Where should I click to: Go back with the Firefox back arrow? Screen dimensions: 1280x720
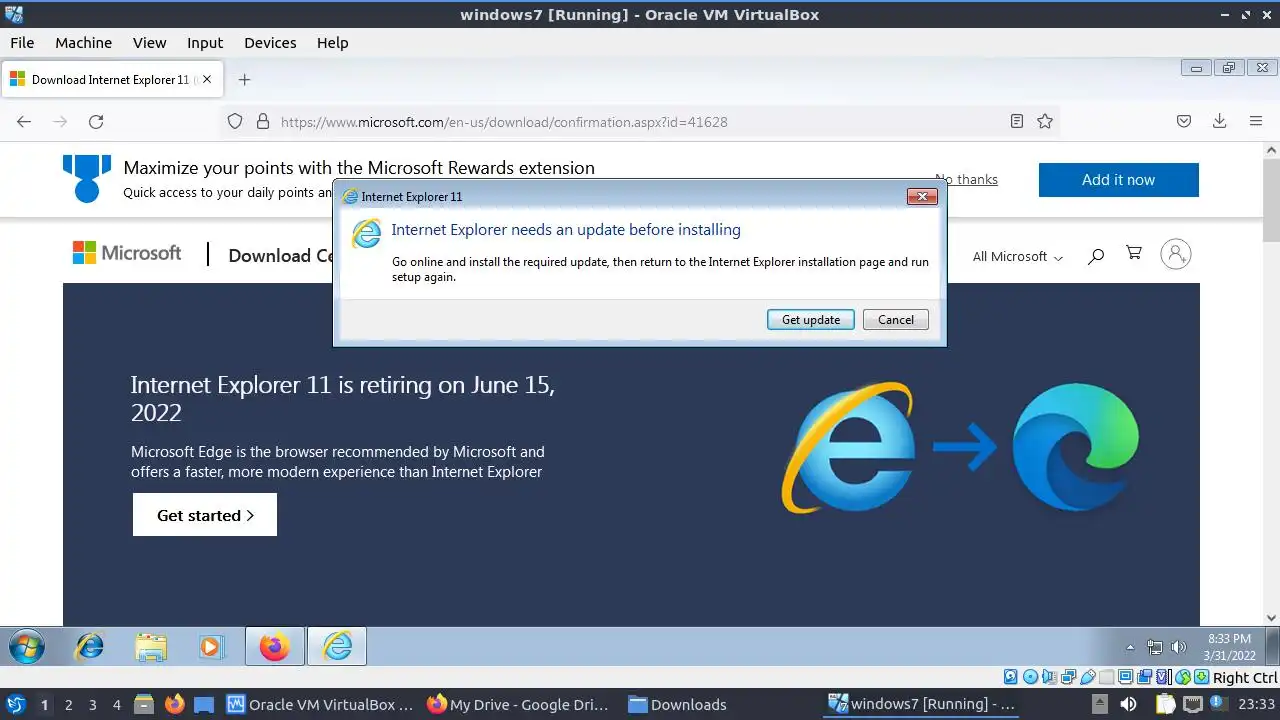click(24, 122)
